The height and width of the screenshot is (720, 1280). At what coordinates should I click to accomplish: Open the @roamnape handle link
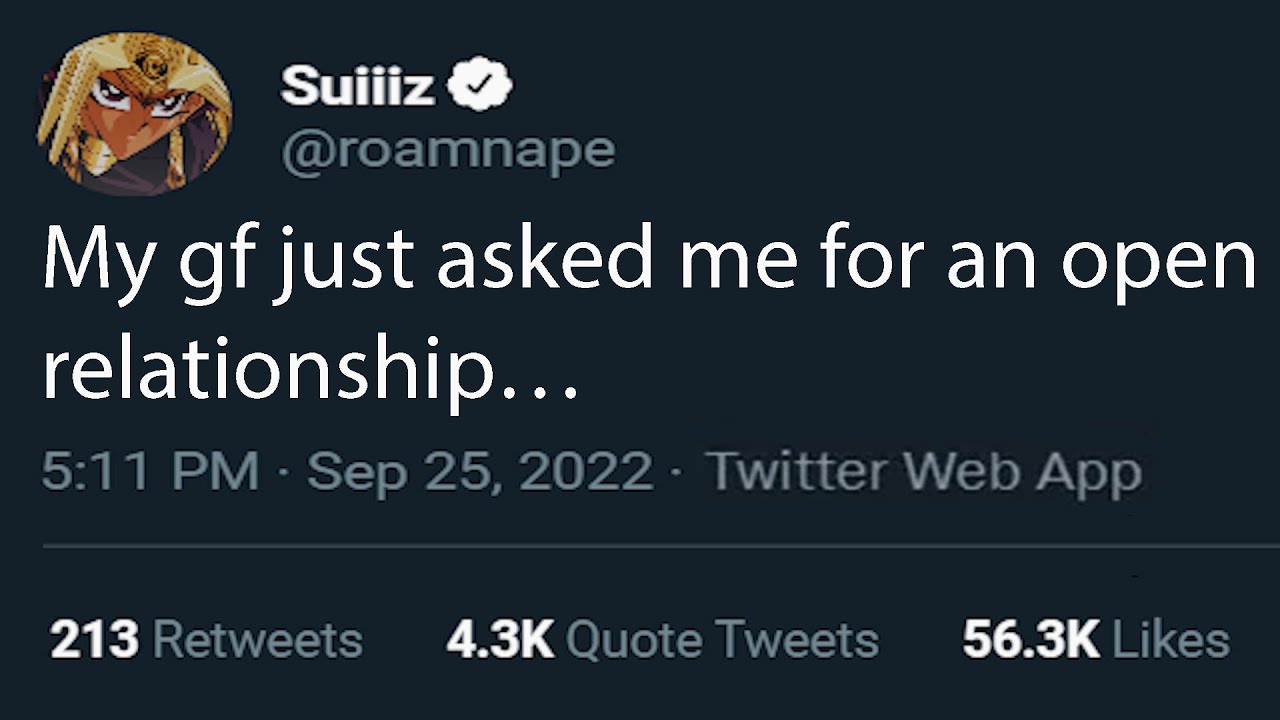point(448,150)
